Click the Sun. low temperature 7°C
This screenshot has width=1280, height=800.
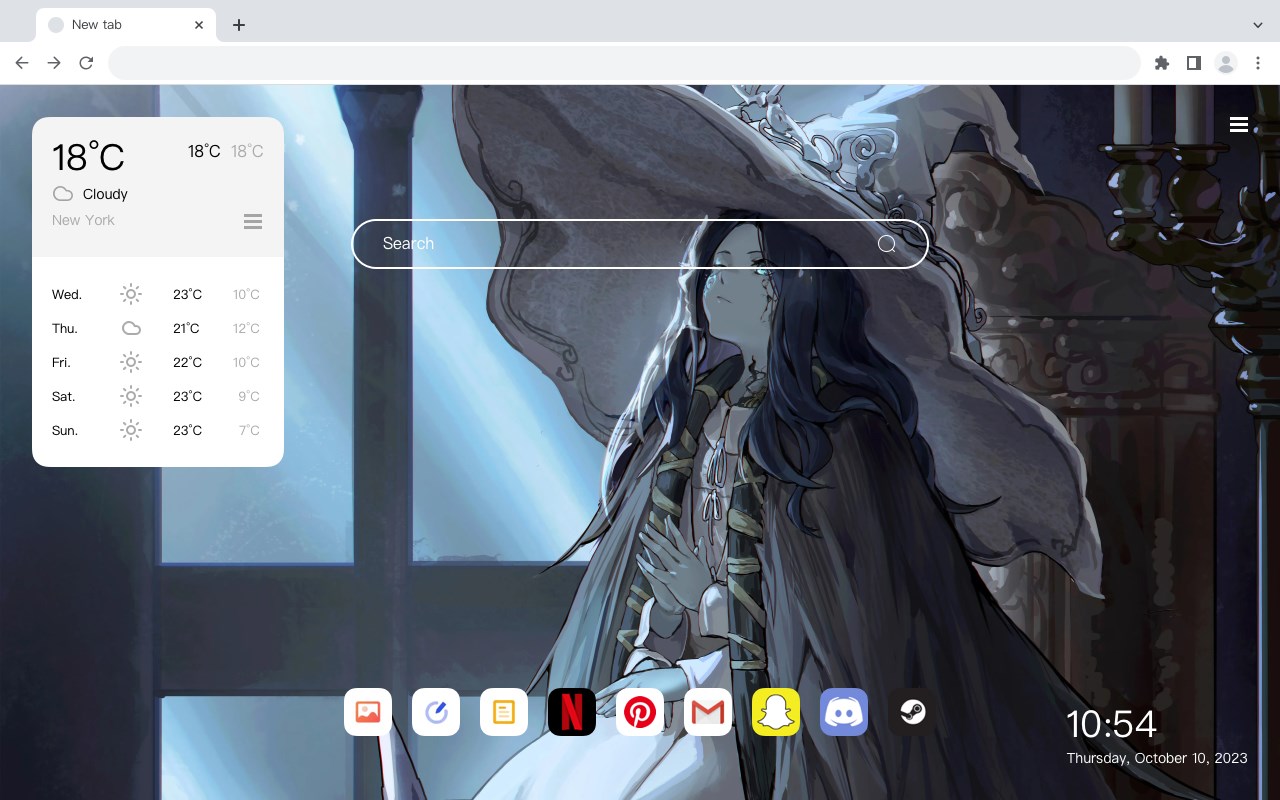(x=249, y=430)
